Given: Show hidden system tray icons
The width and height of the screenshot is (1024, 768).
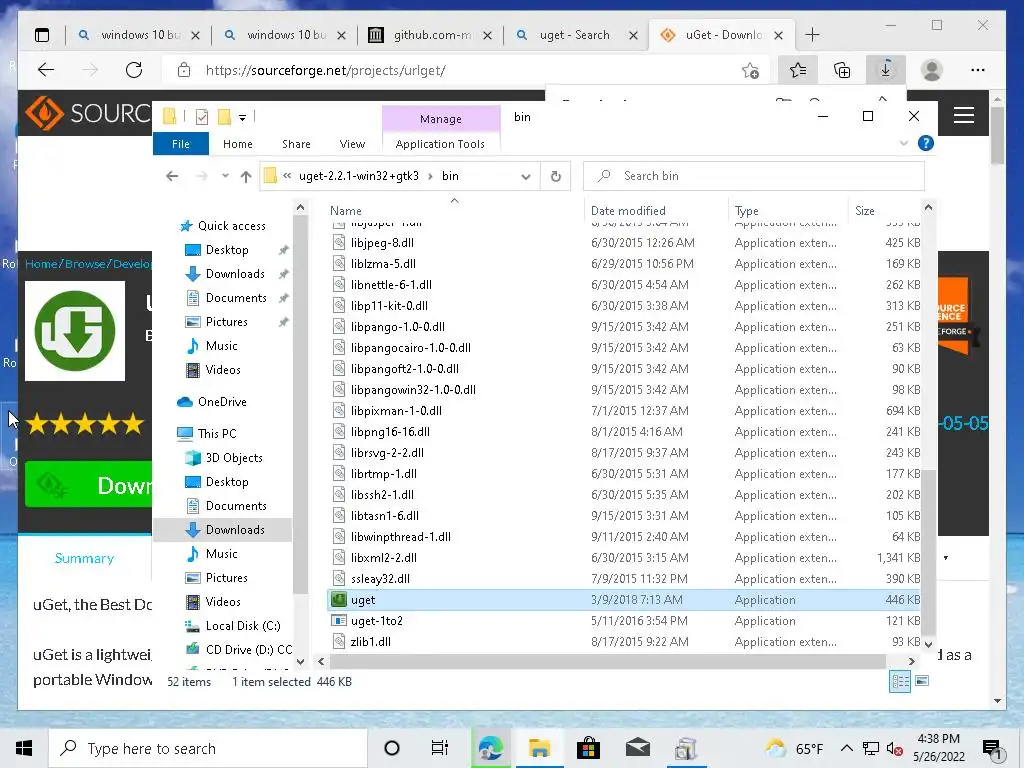Looking at the screenshot, I should [846, 748].
